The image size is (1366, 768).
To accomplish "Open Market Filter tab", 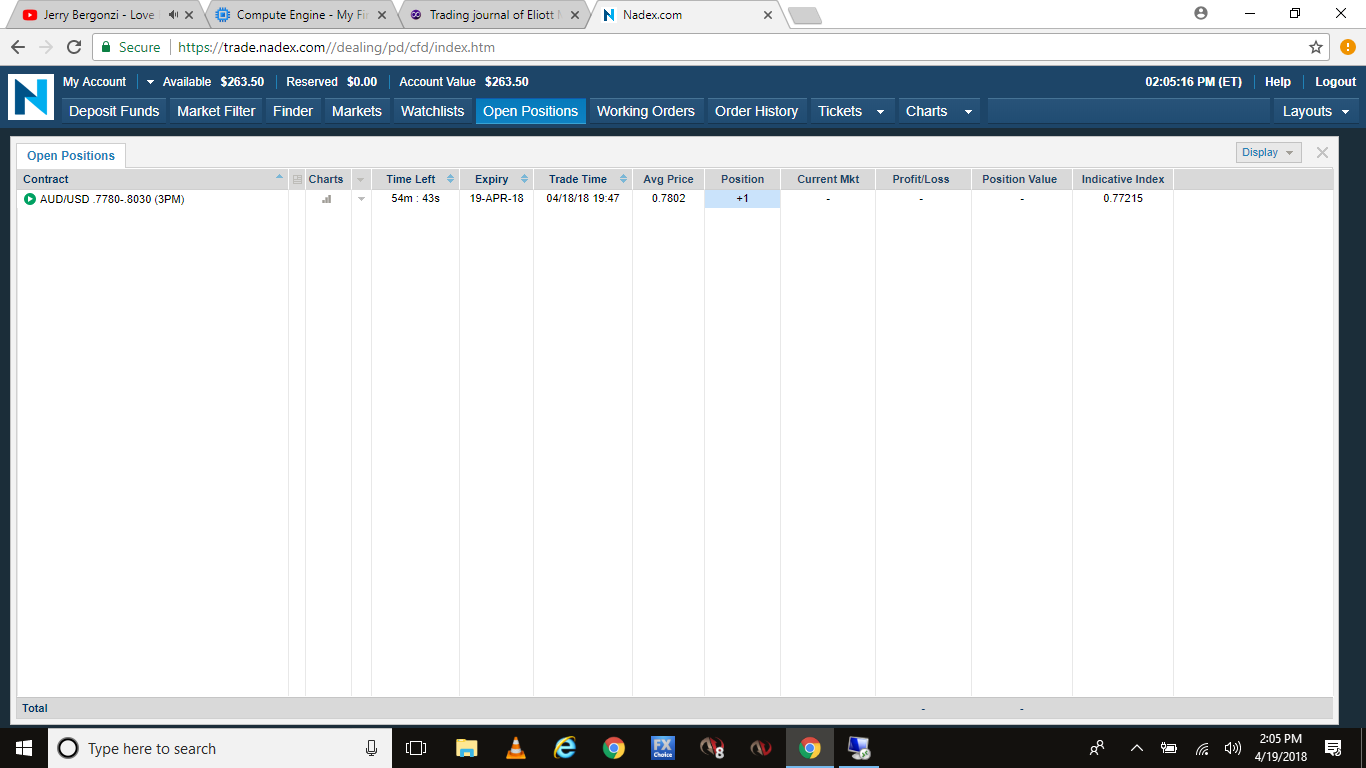I will click(x=216, y=111).
